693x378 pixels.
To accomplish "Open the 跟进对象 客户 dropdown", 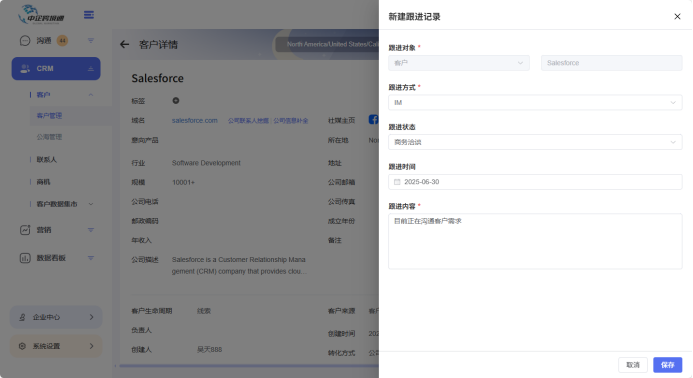I will (459, 63).
